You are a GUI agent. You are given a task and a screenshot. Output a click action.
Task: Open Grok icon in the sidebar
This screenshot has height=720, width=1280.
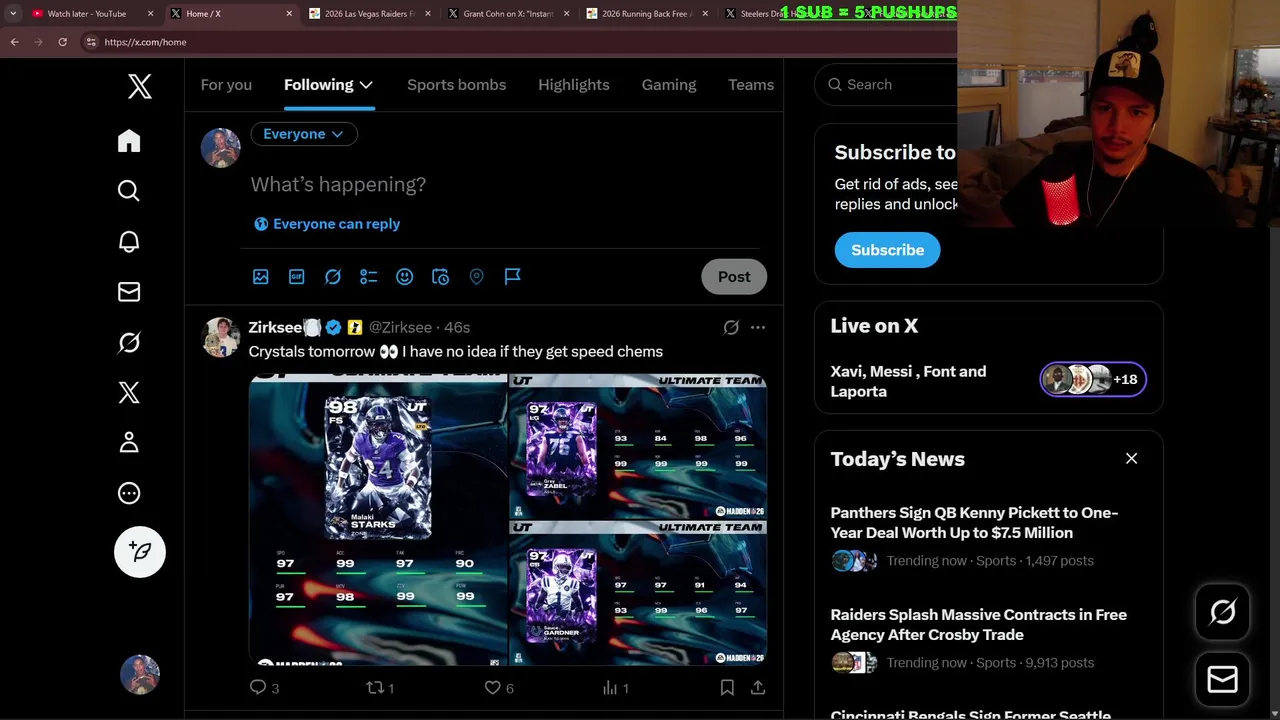[x=129, y=343]
